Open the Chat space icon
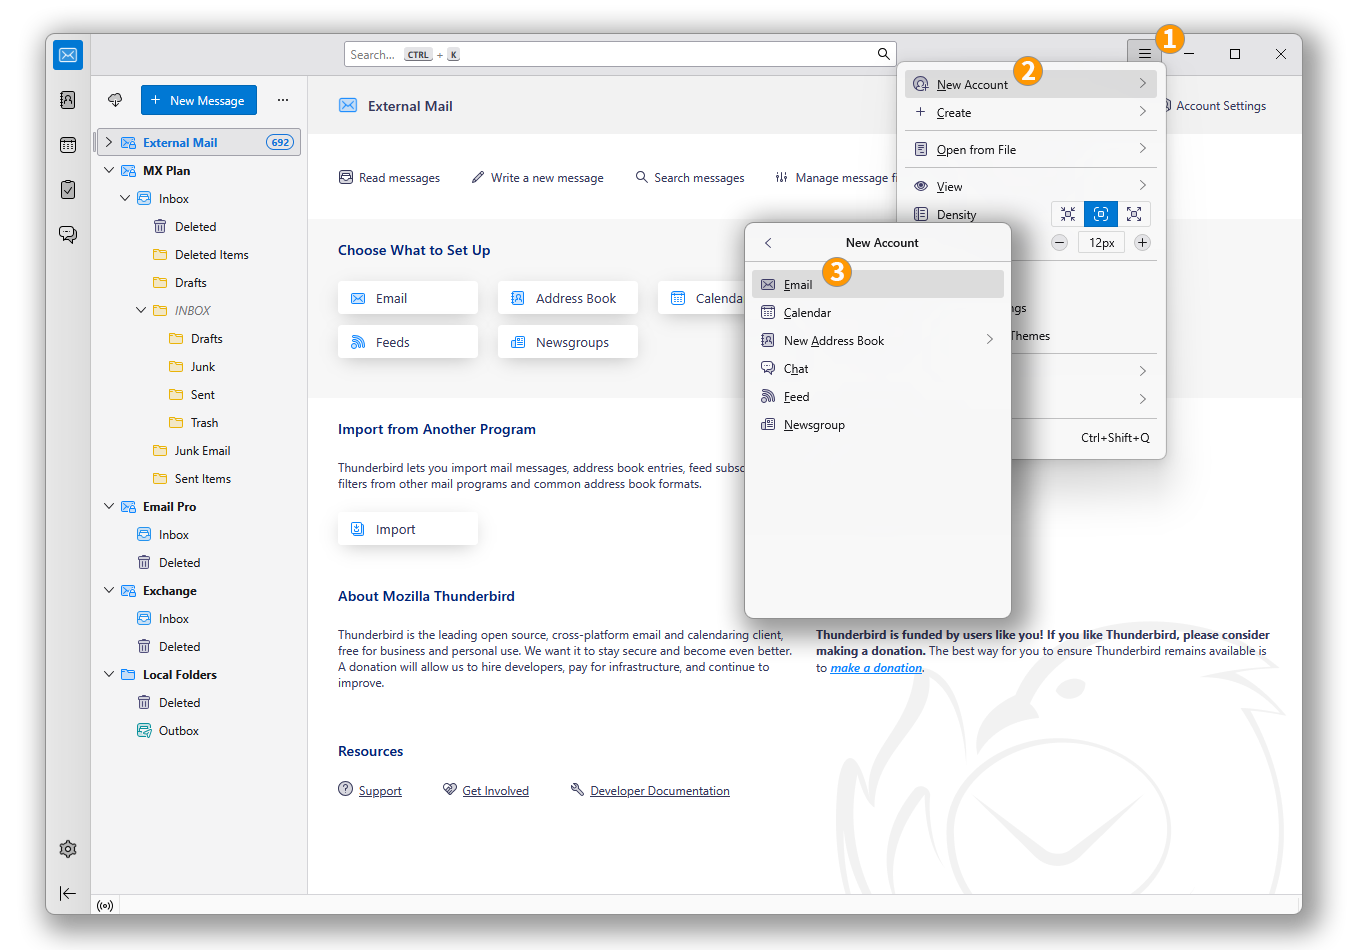 68,234
